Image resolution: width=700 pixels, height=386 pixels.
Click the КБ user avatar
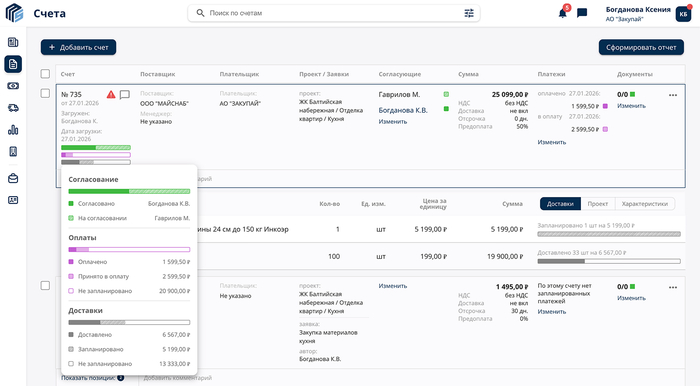click(683, 14)
